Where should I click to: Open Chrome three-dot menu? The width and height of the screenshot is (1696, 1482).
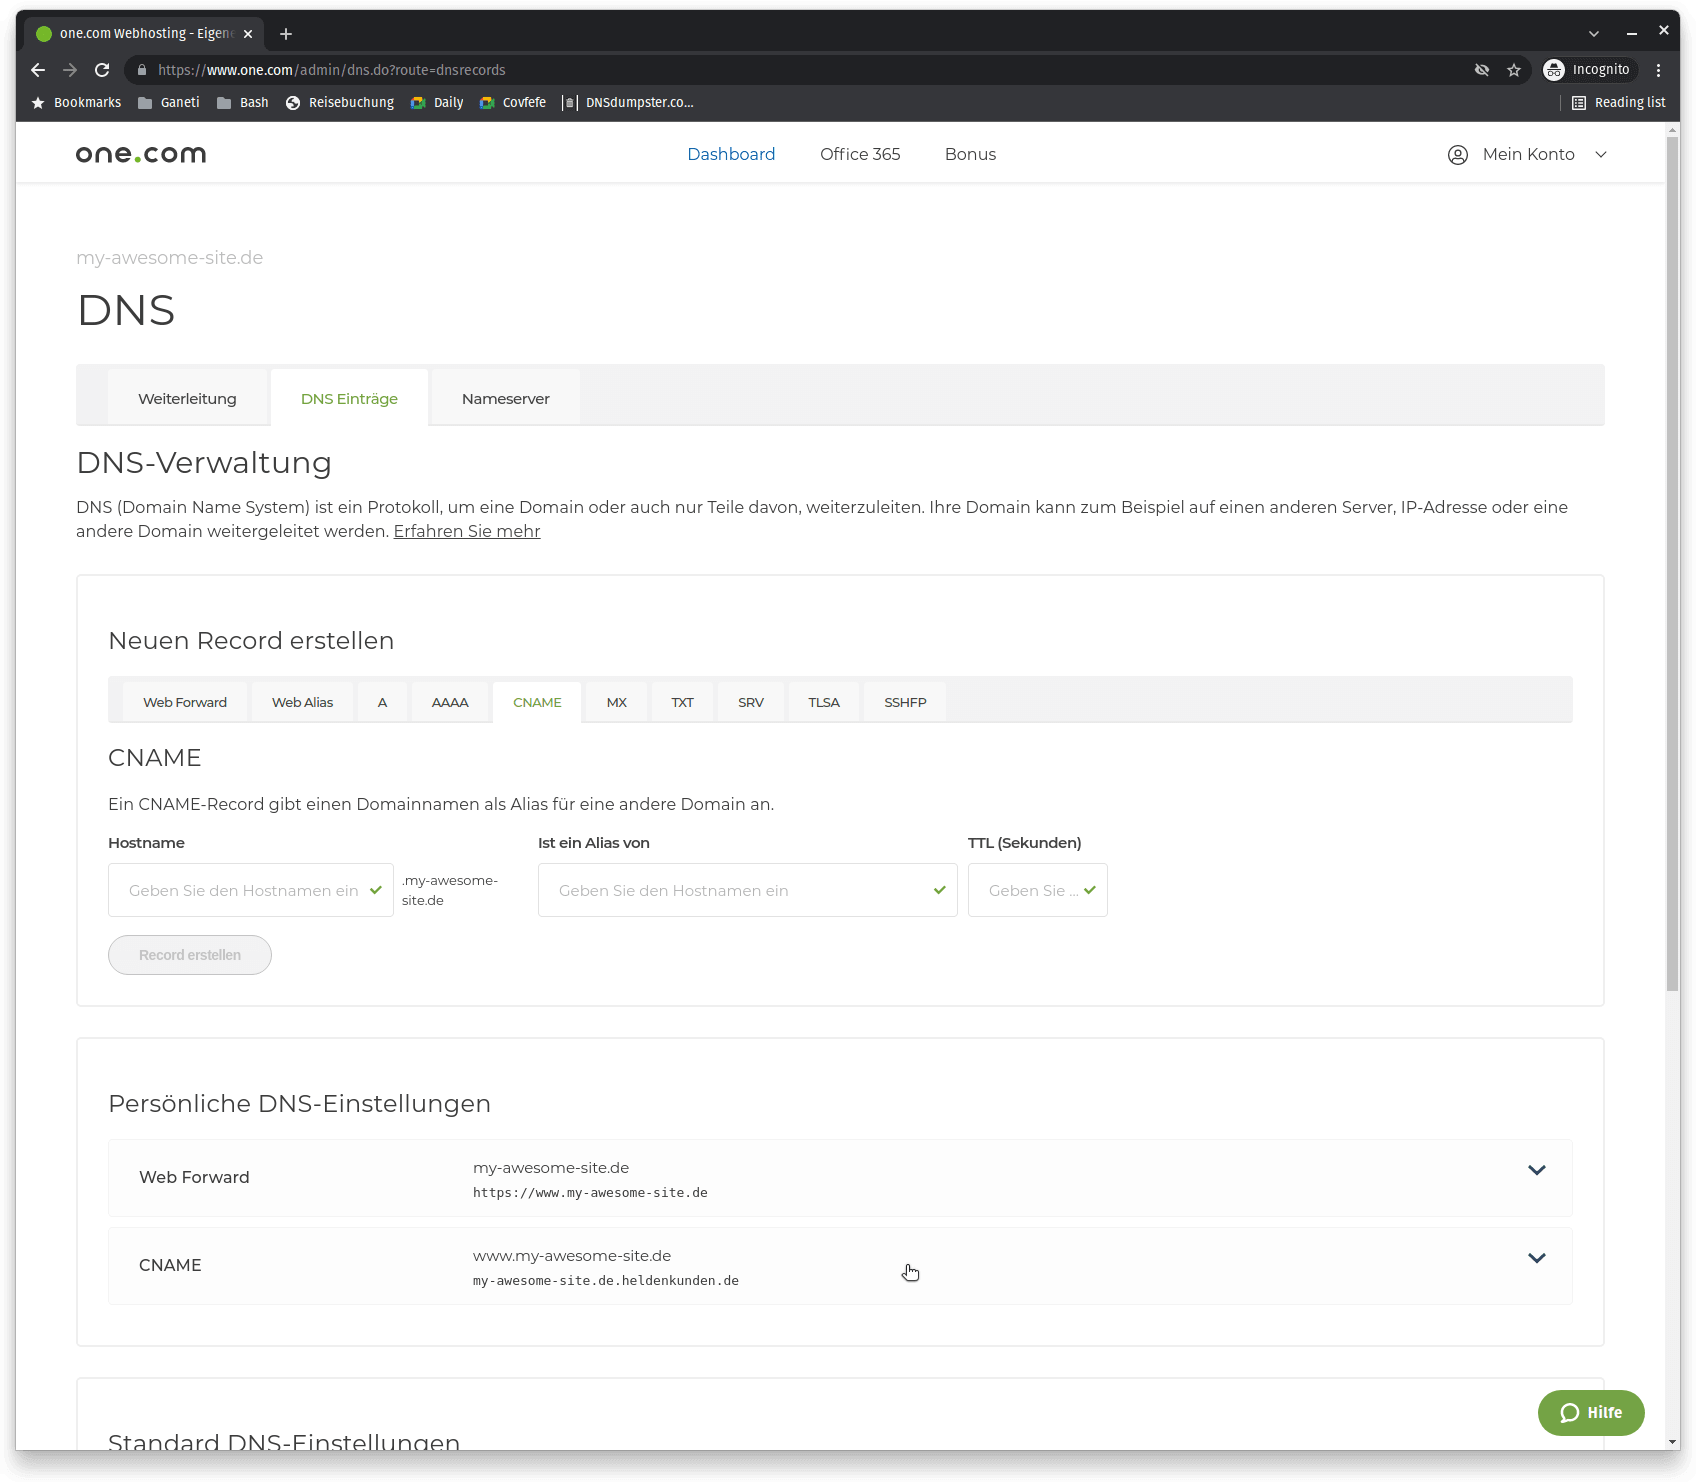(x=1659, y=70)
